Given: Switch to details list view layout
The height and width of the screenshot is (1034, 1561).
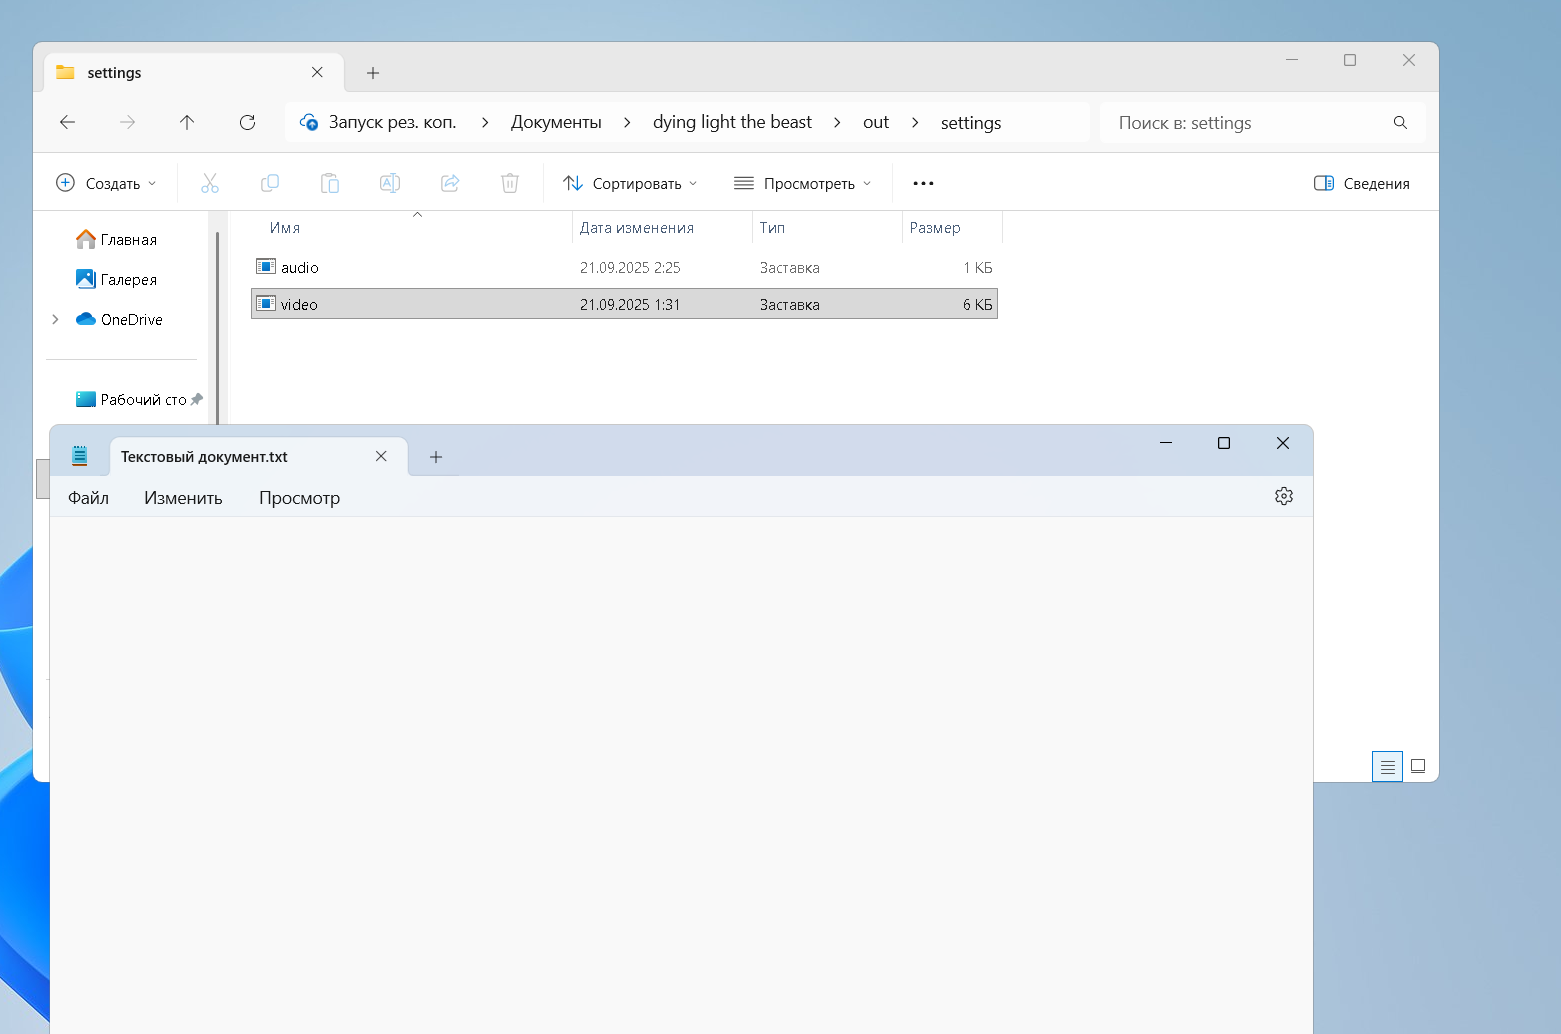Looking at the screenshot, I should (1387, 767).
